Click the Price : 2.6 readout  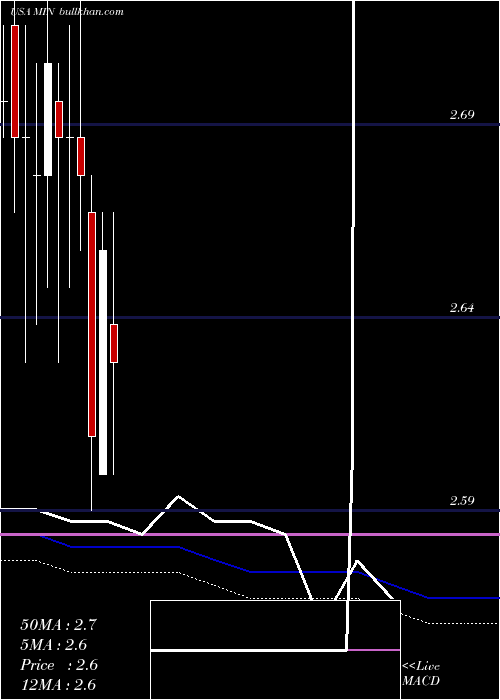[59, 665]
